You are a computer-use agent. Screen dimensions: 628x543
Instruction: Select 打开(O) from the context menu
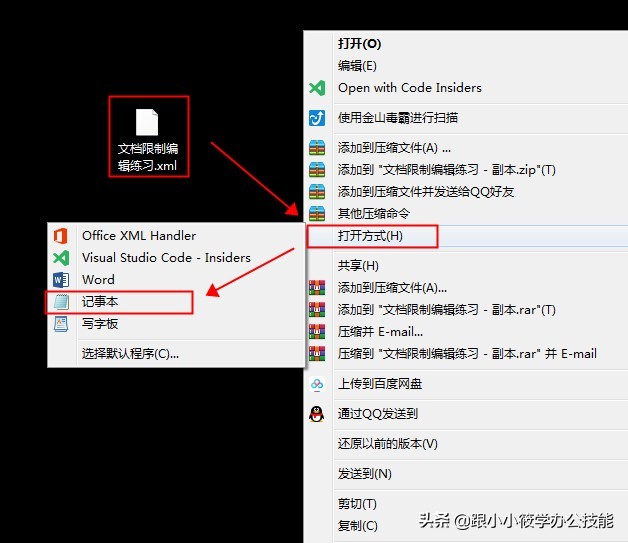pyautogui.click(x=360, y=44)
